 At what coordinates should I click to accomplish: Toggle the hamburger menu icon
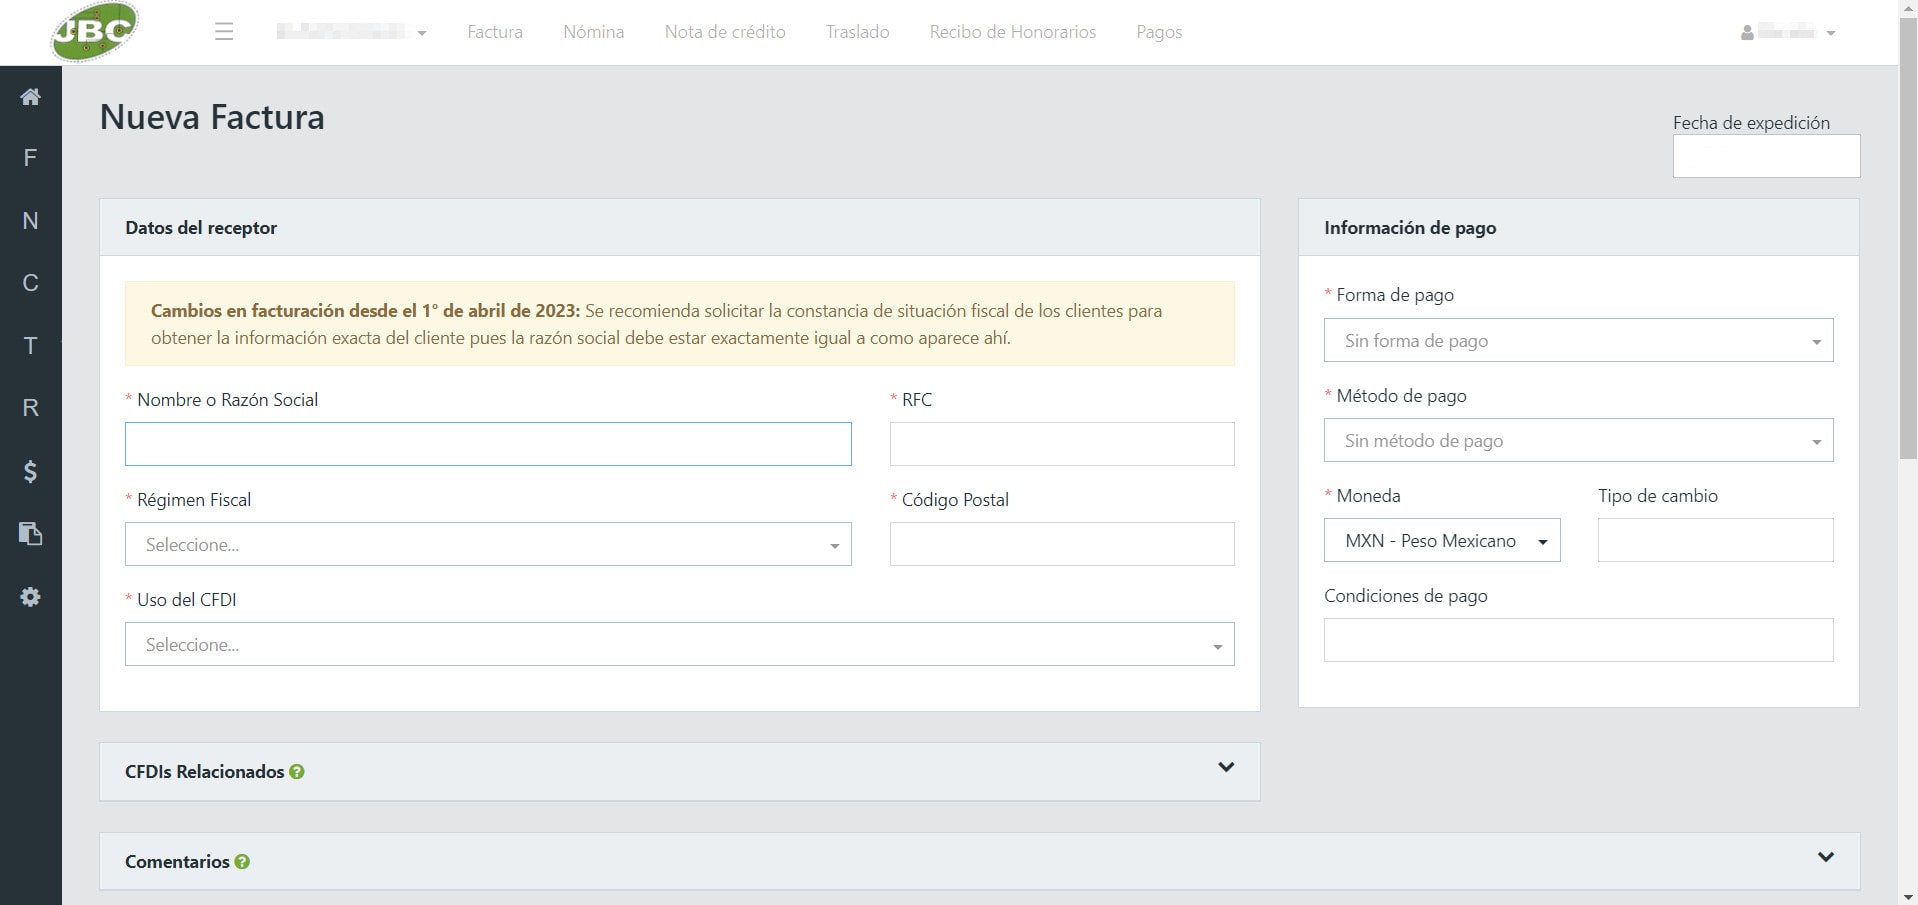(x=224, y=32)
